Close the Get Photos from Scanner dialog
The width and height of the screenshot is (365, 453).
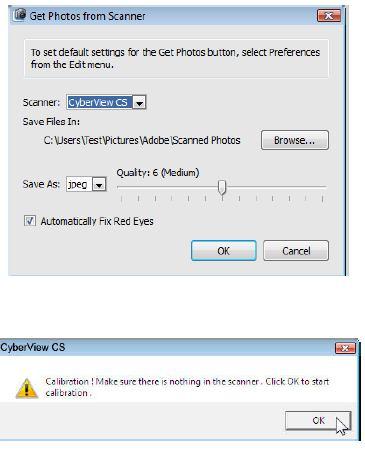(x=329, y=16)
